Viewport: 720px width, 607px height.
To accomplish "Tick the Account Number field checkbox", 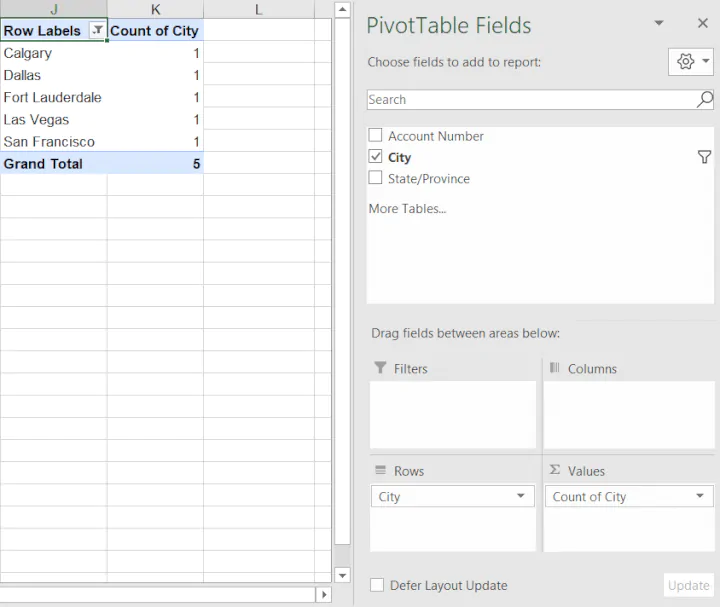I will [376, 135].
